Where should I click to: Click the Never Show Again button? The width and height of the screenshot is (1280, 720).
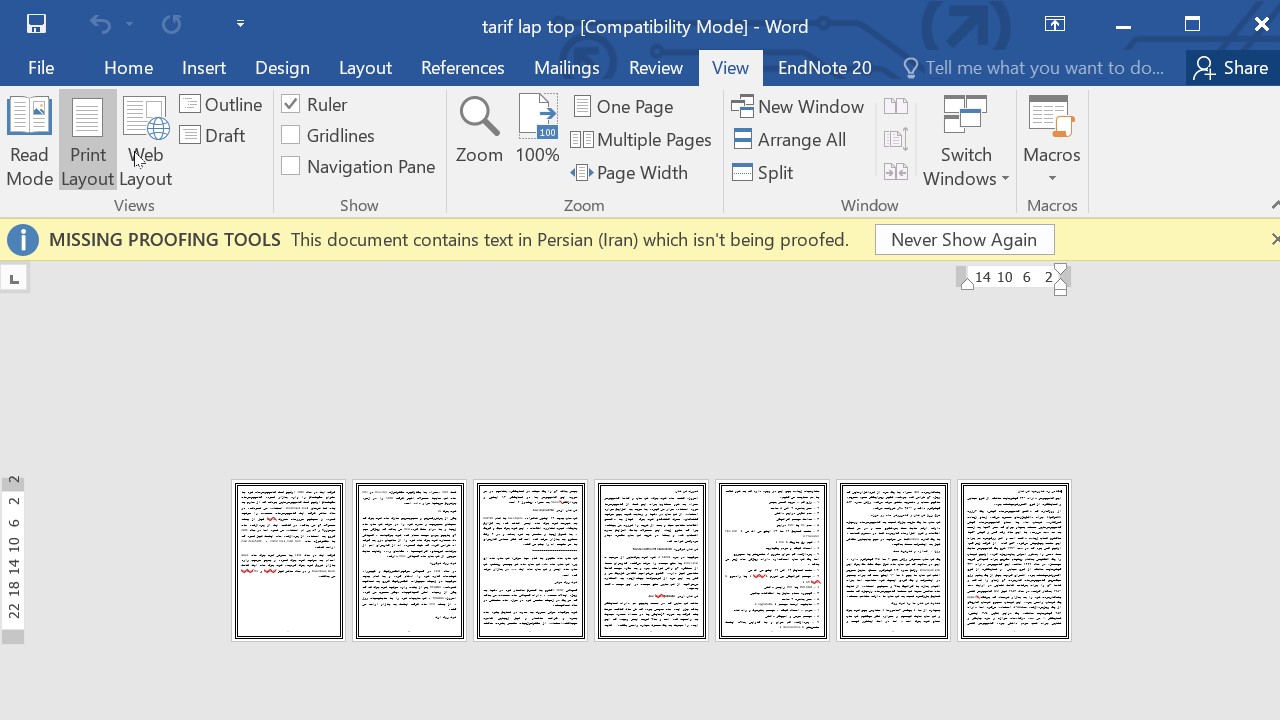tap(964, 240)
